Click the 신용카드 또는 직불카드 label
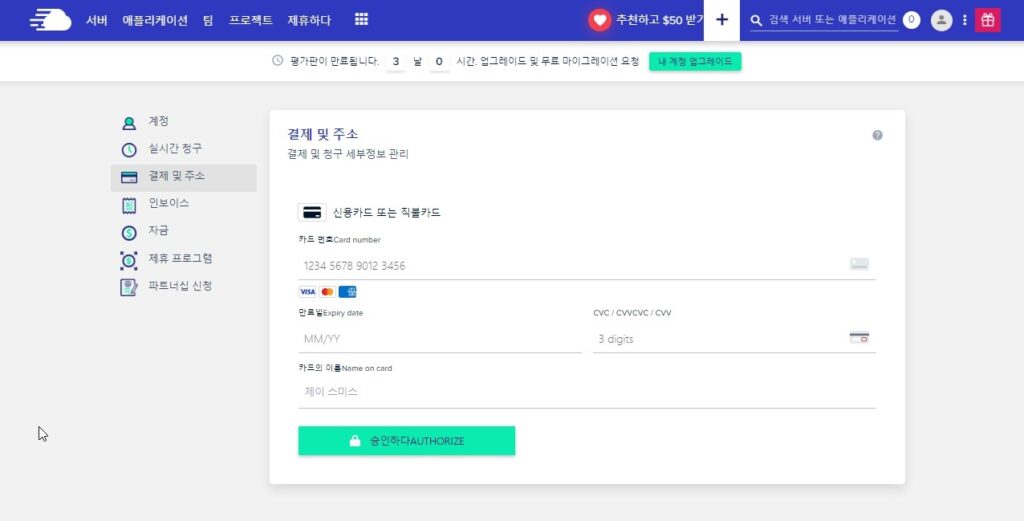 [x=387, y=212]
